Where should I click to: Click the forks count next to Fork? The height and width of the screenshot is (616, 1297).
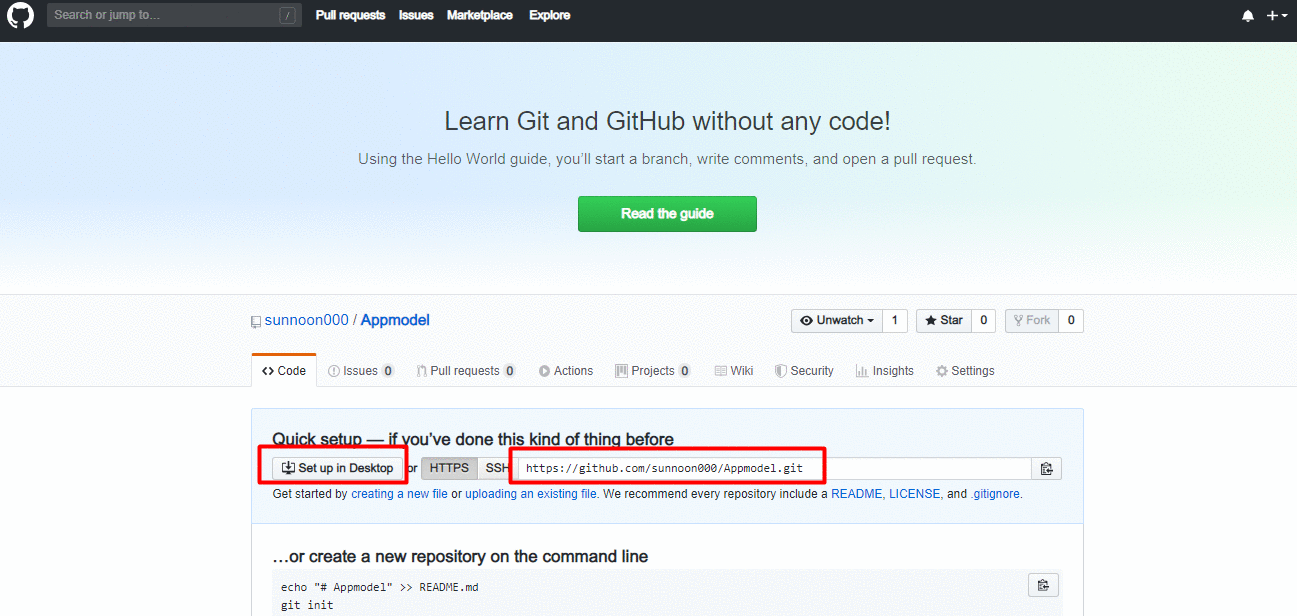[1071, 321]
